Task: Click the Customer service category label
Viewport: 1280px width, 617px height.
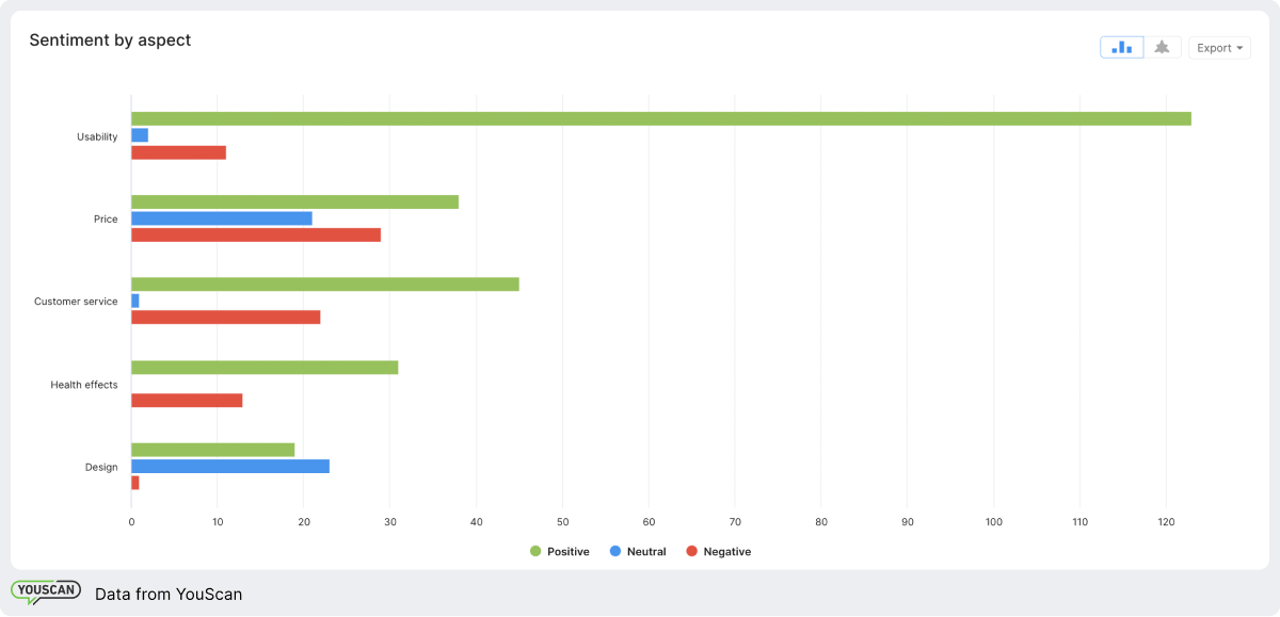Action: point(77,301)
